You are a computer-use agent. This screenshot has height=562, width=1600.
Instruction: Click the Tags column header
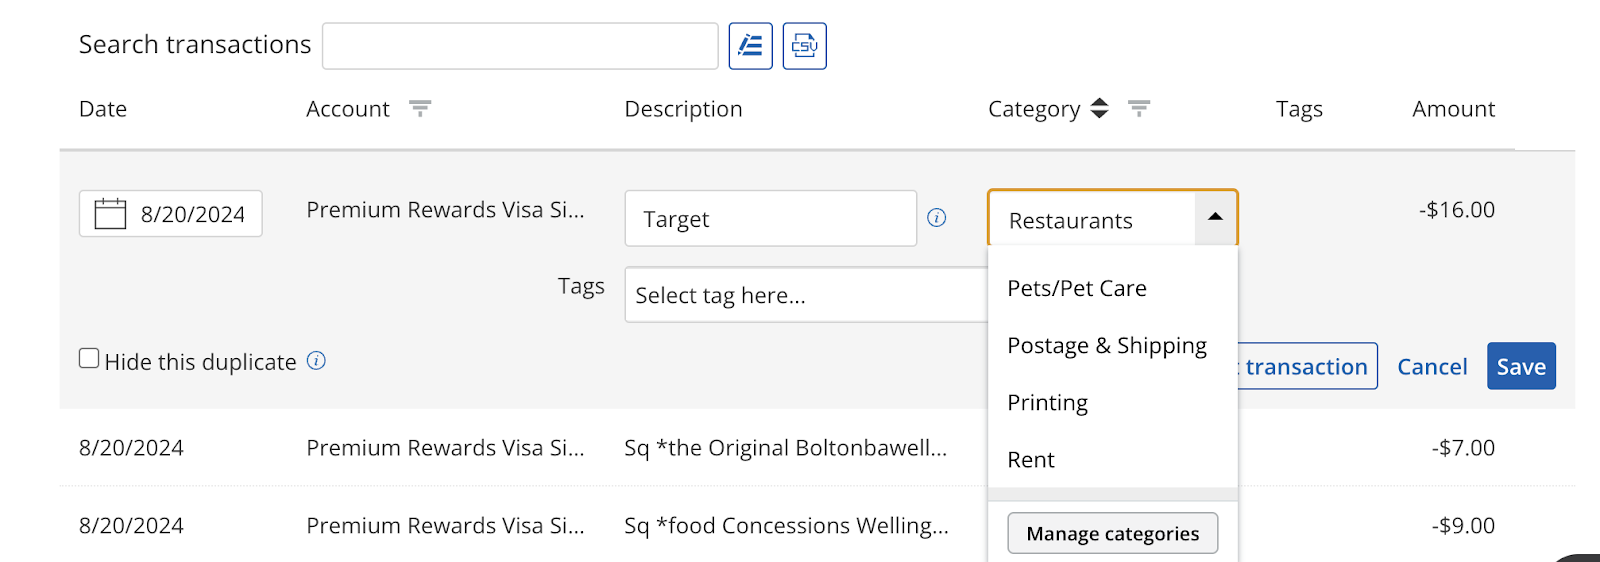pos(1299,109)
